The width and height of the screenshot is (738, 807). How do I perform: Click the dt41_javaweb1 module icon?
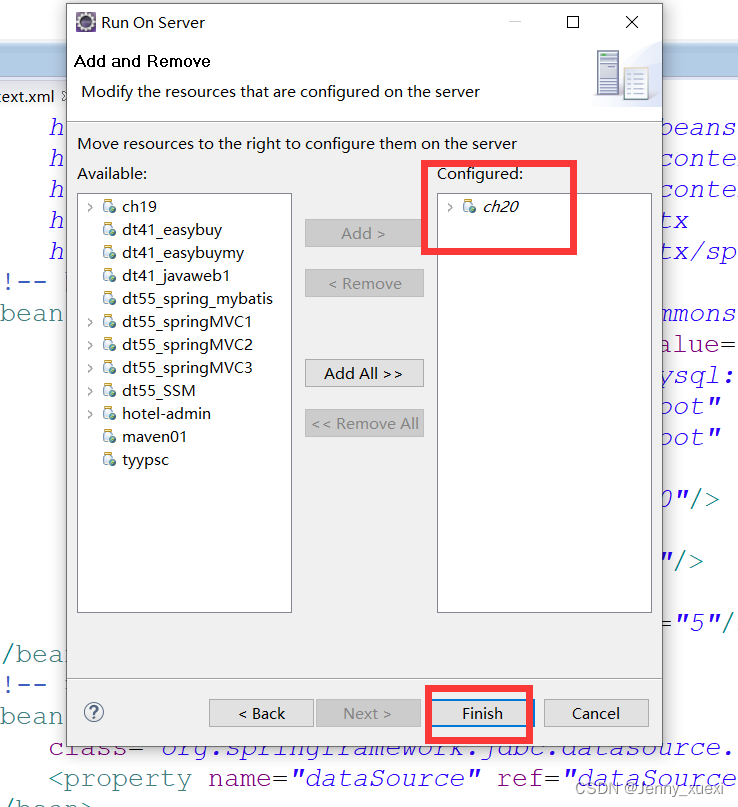(x=109, y=275)
